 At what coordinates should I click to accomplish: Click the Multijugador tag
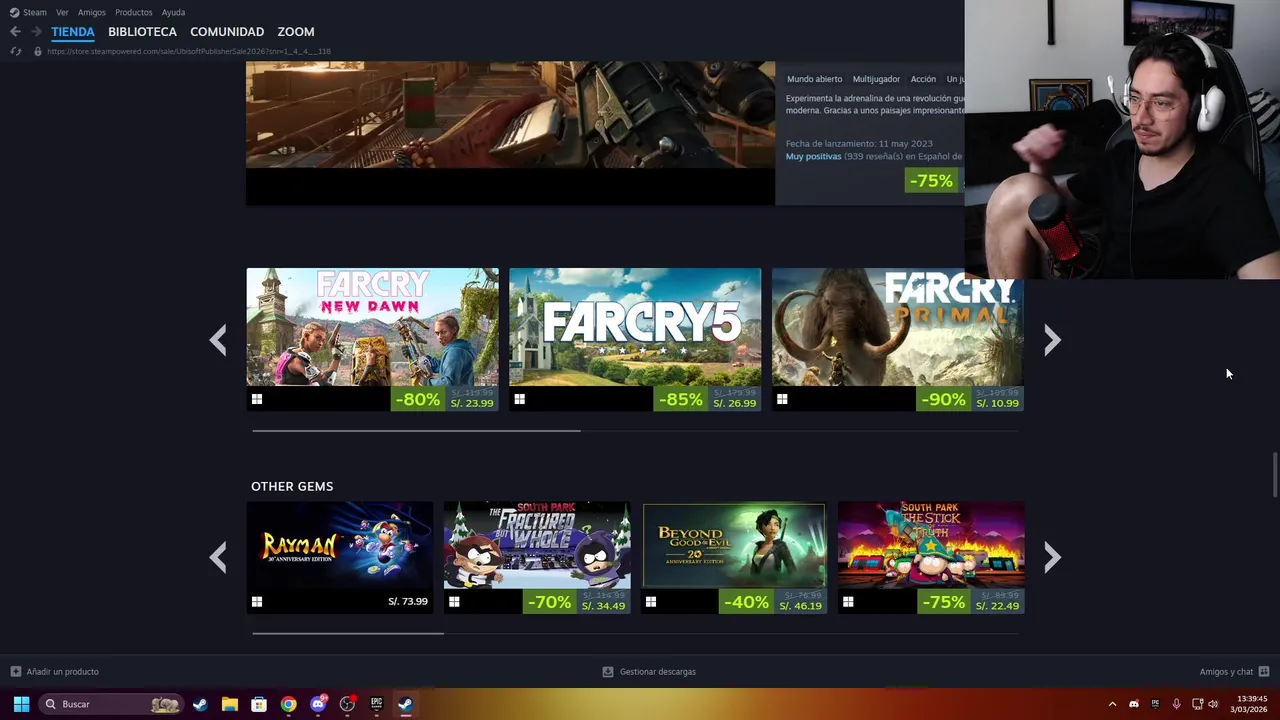tap(876, 79)
